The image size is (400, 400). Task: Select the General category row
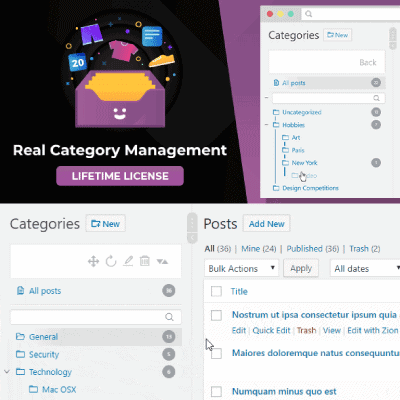pyautogui.click(x=96, y=337)
